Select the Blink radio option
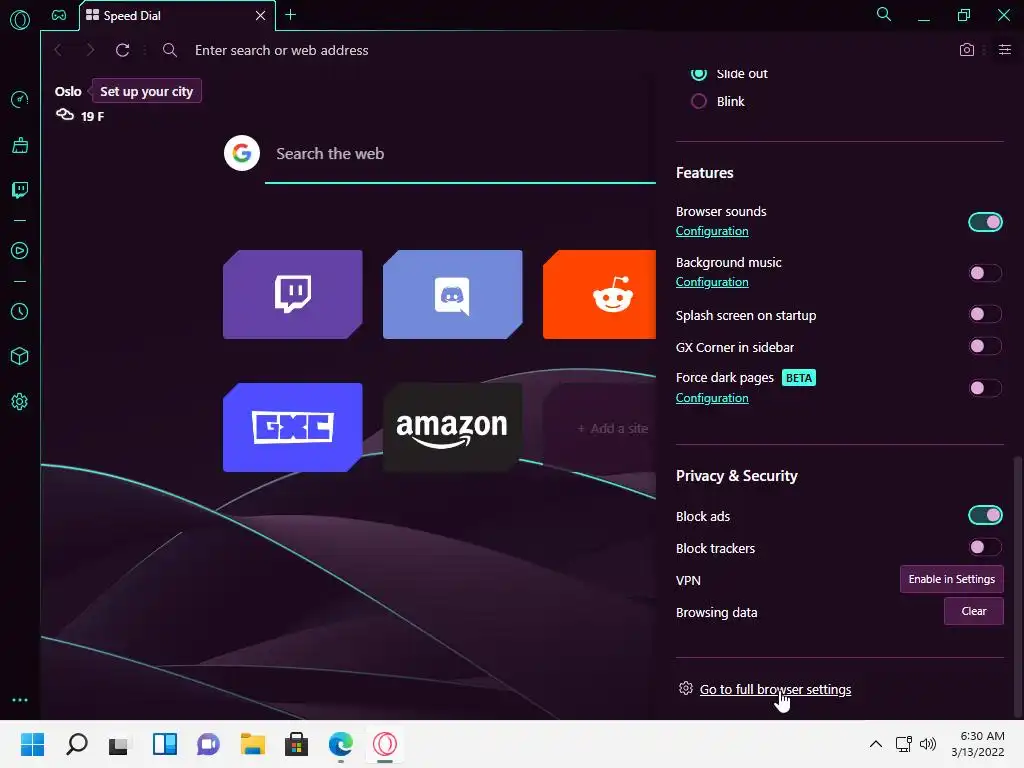This screenshot has width=1024, height=768. click(699, 101)
